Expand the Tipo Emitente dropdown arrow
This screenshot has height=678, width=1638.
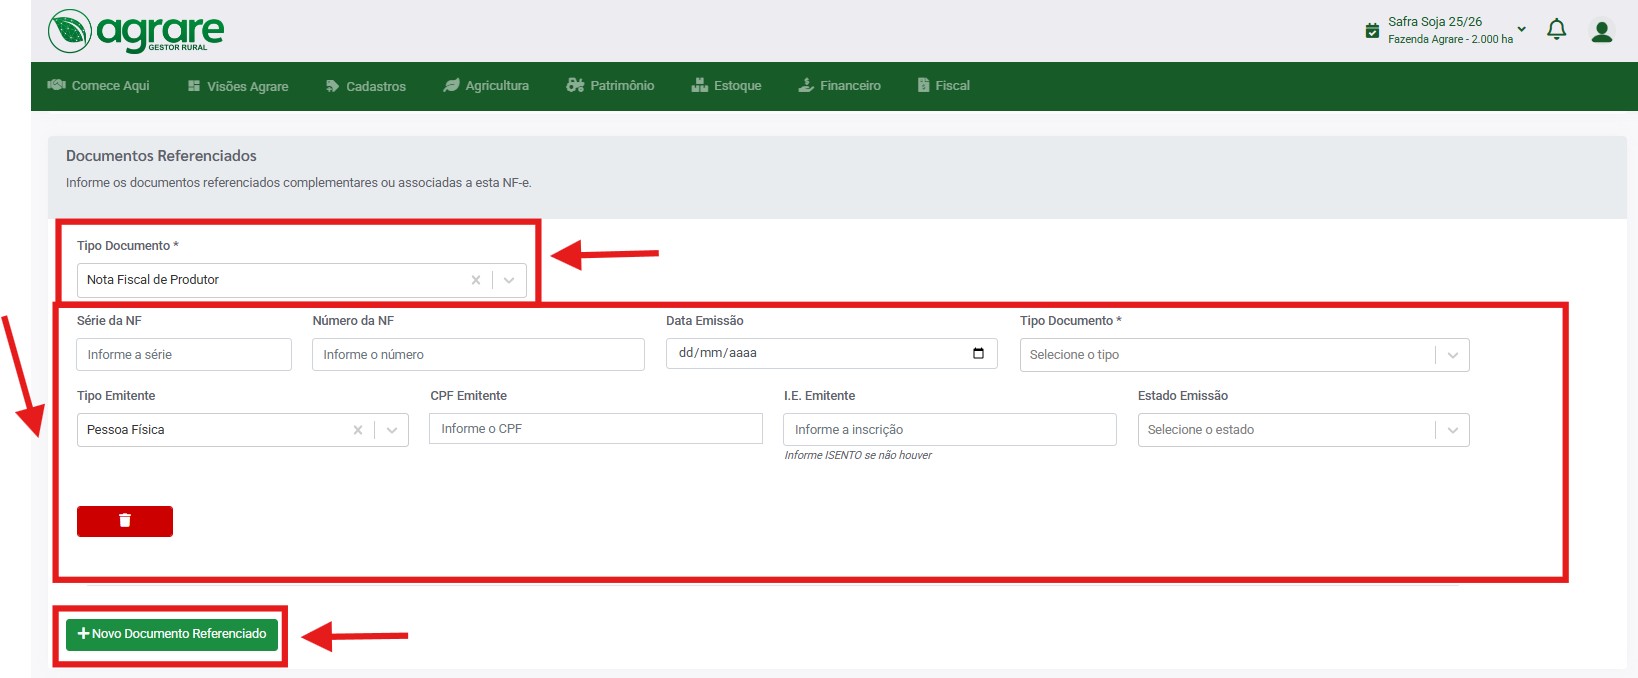point(391,430)
